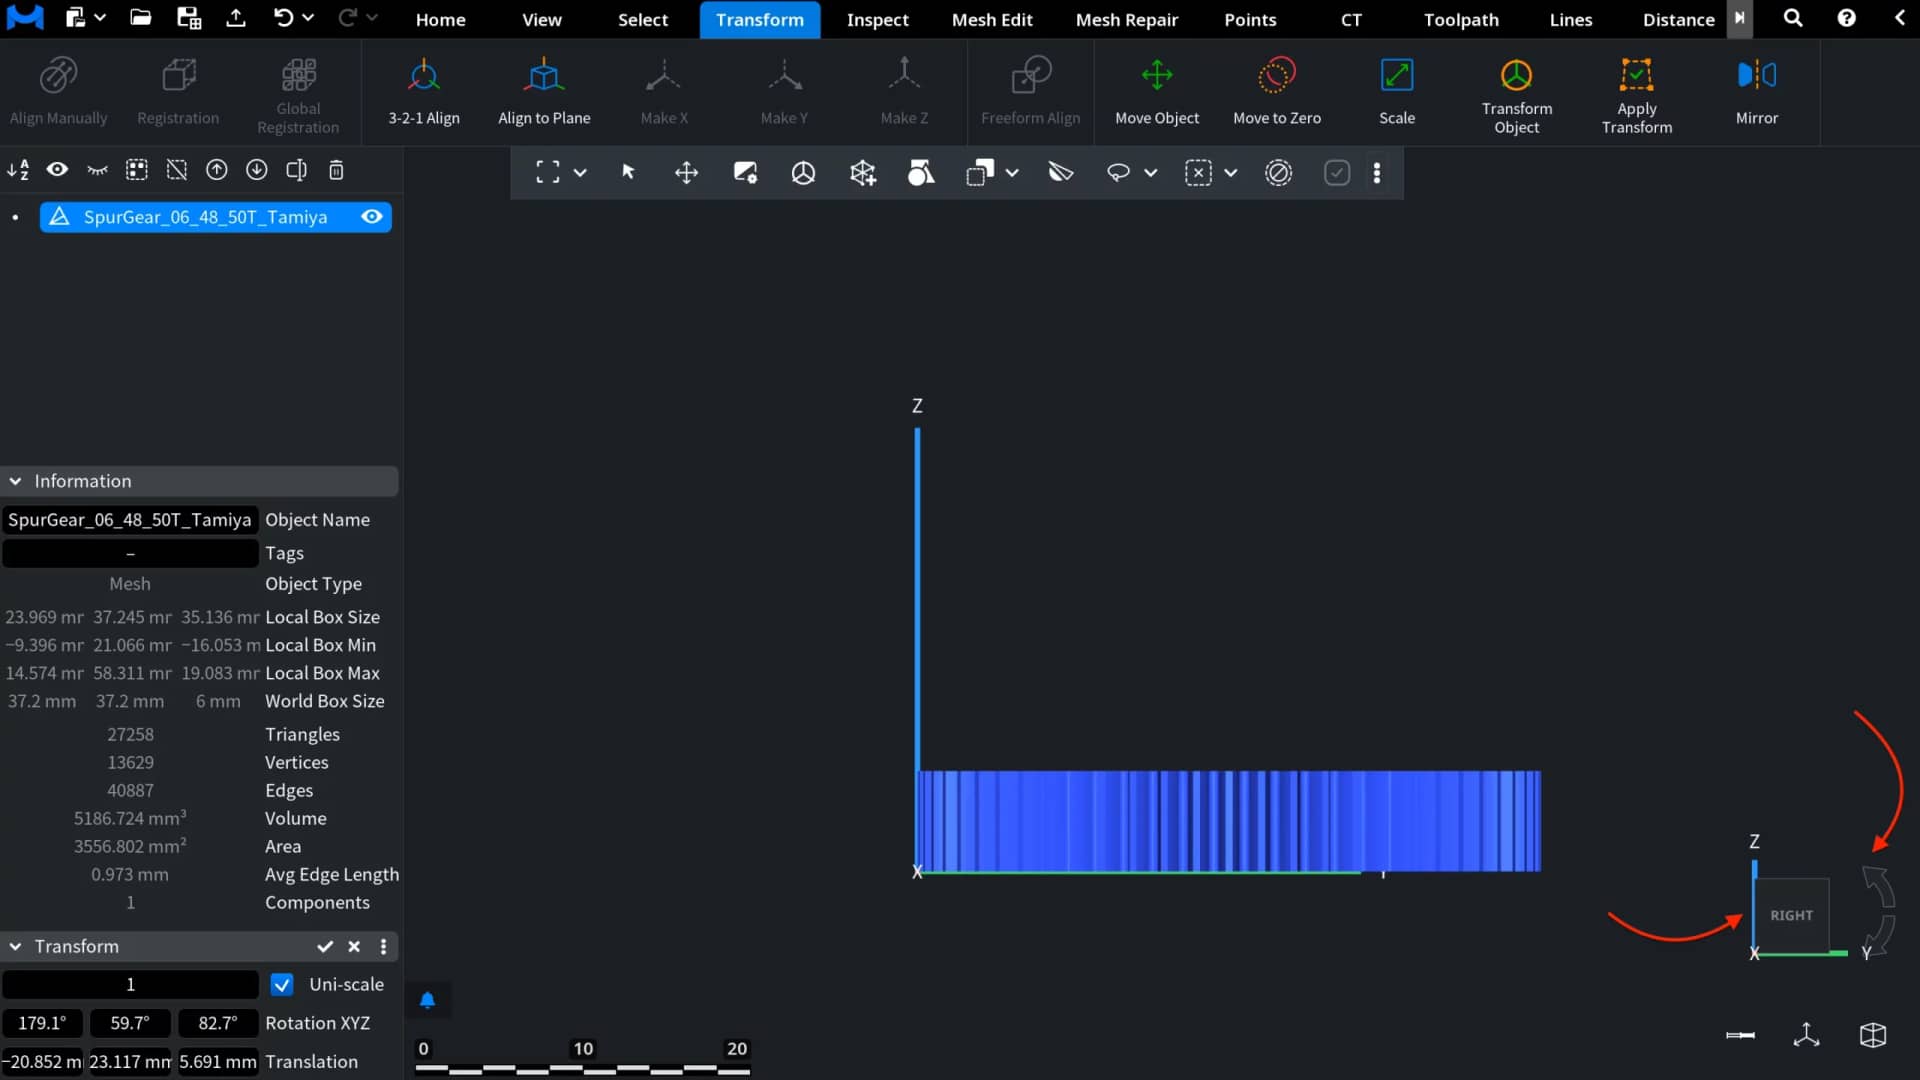Expand the lasso selection dropdown
1920x1080 pixels.
[x=1151, y=172]
